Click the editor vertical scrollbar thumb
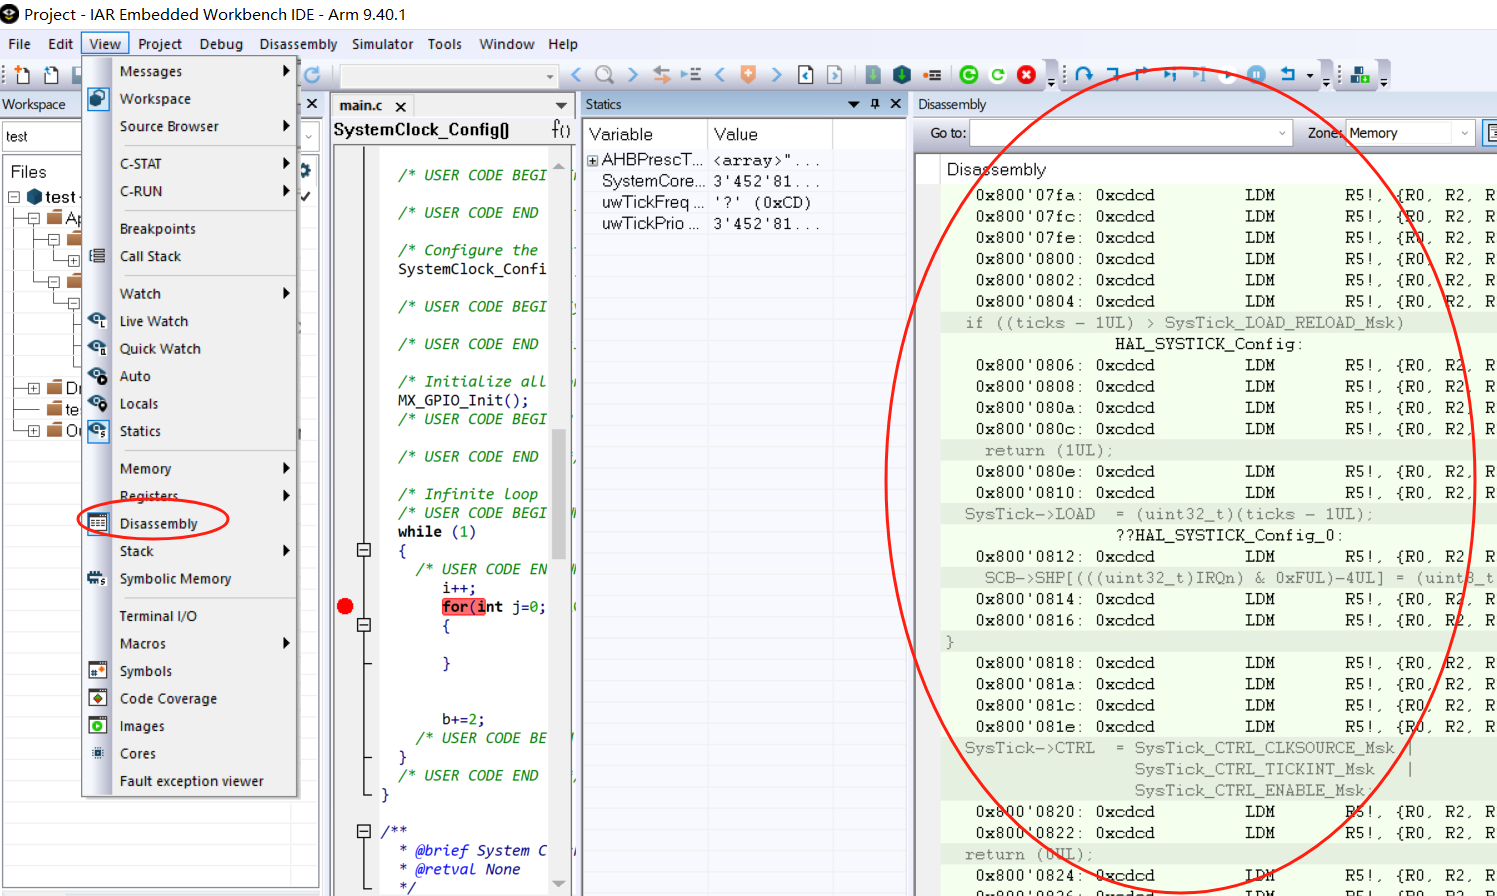This screenshot has width=1497, height=896. point(559,493)
